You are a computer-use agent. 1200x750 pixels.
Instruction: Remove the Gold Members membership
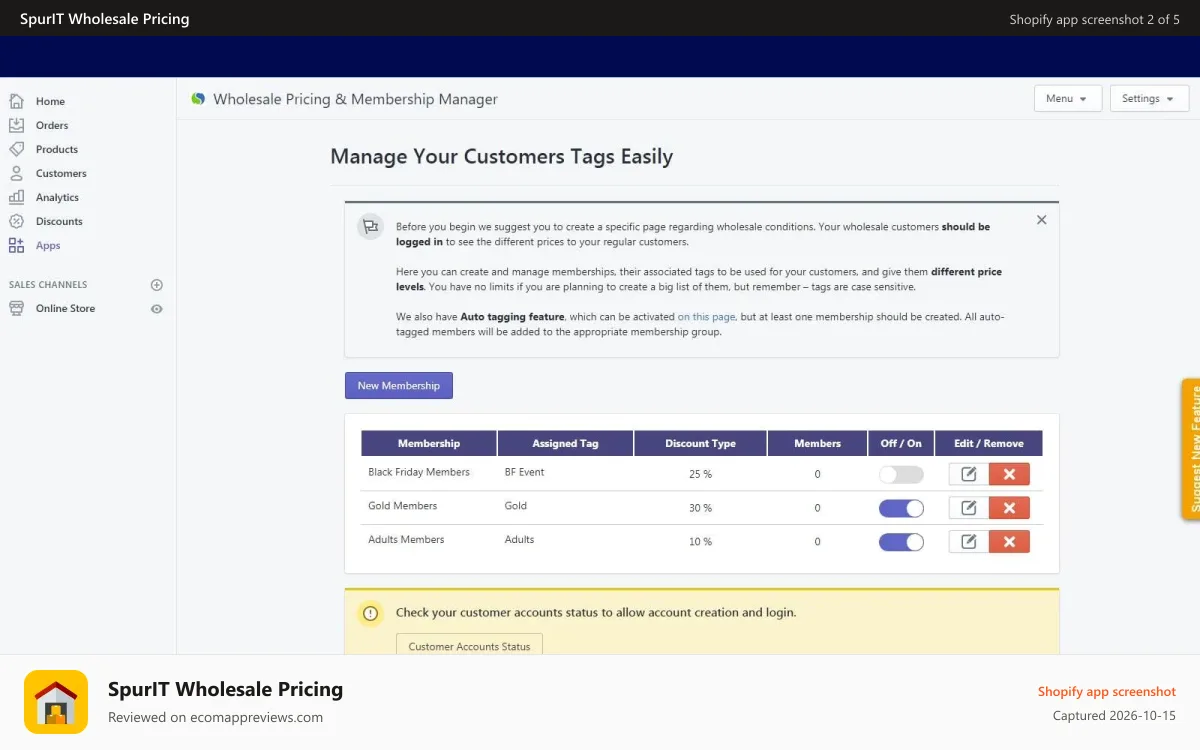pyautogui.click(x=1009, y=508)
